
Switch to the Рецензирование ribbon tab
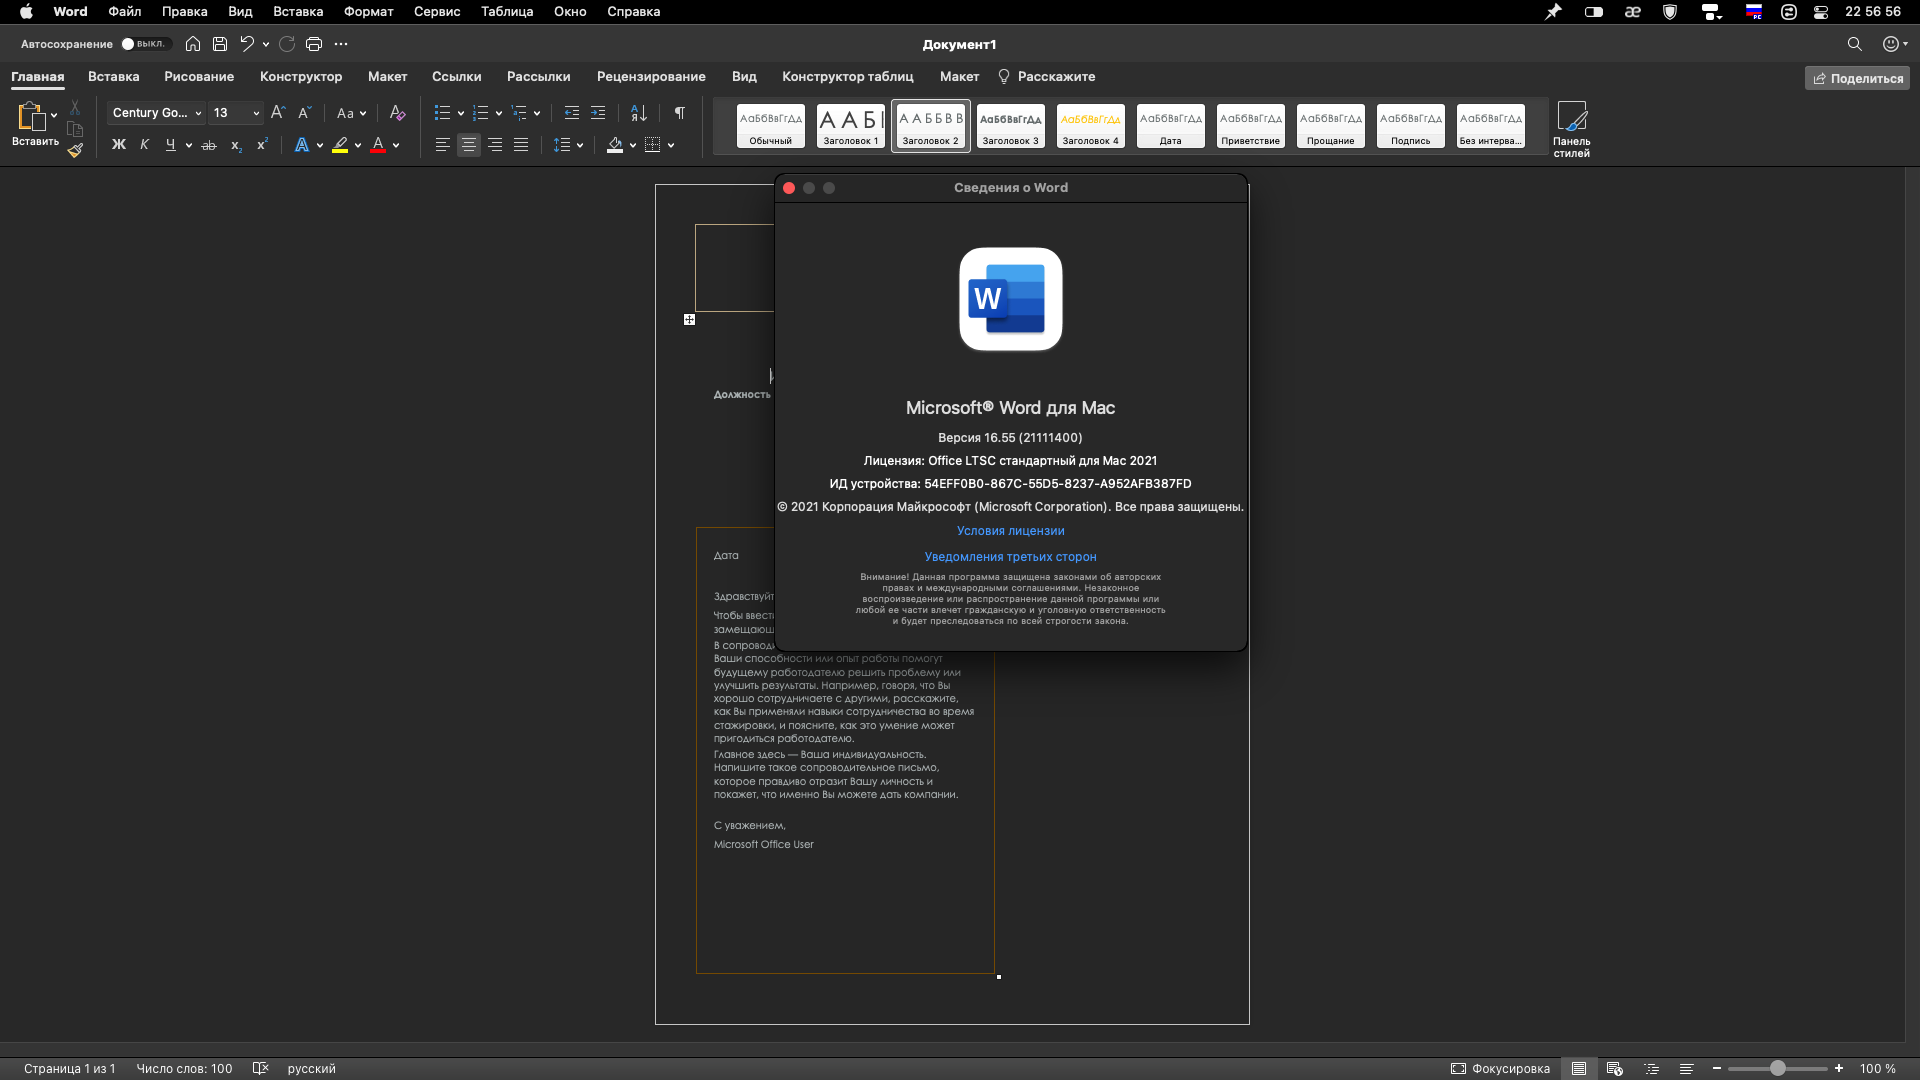click(651, 77)
